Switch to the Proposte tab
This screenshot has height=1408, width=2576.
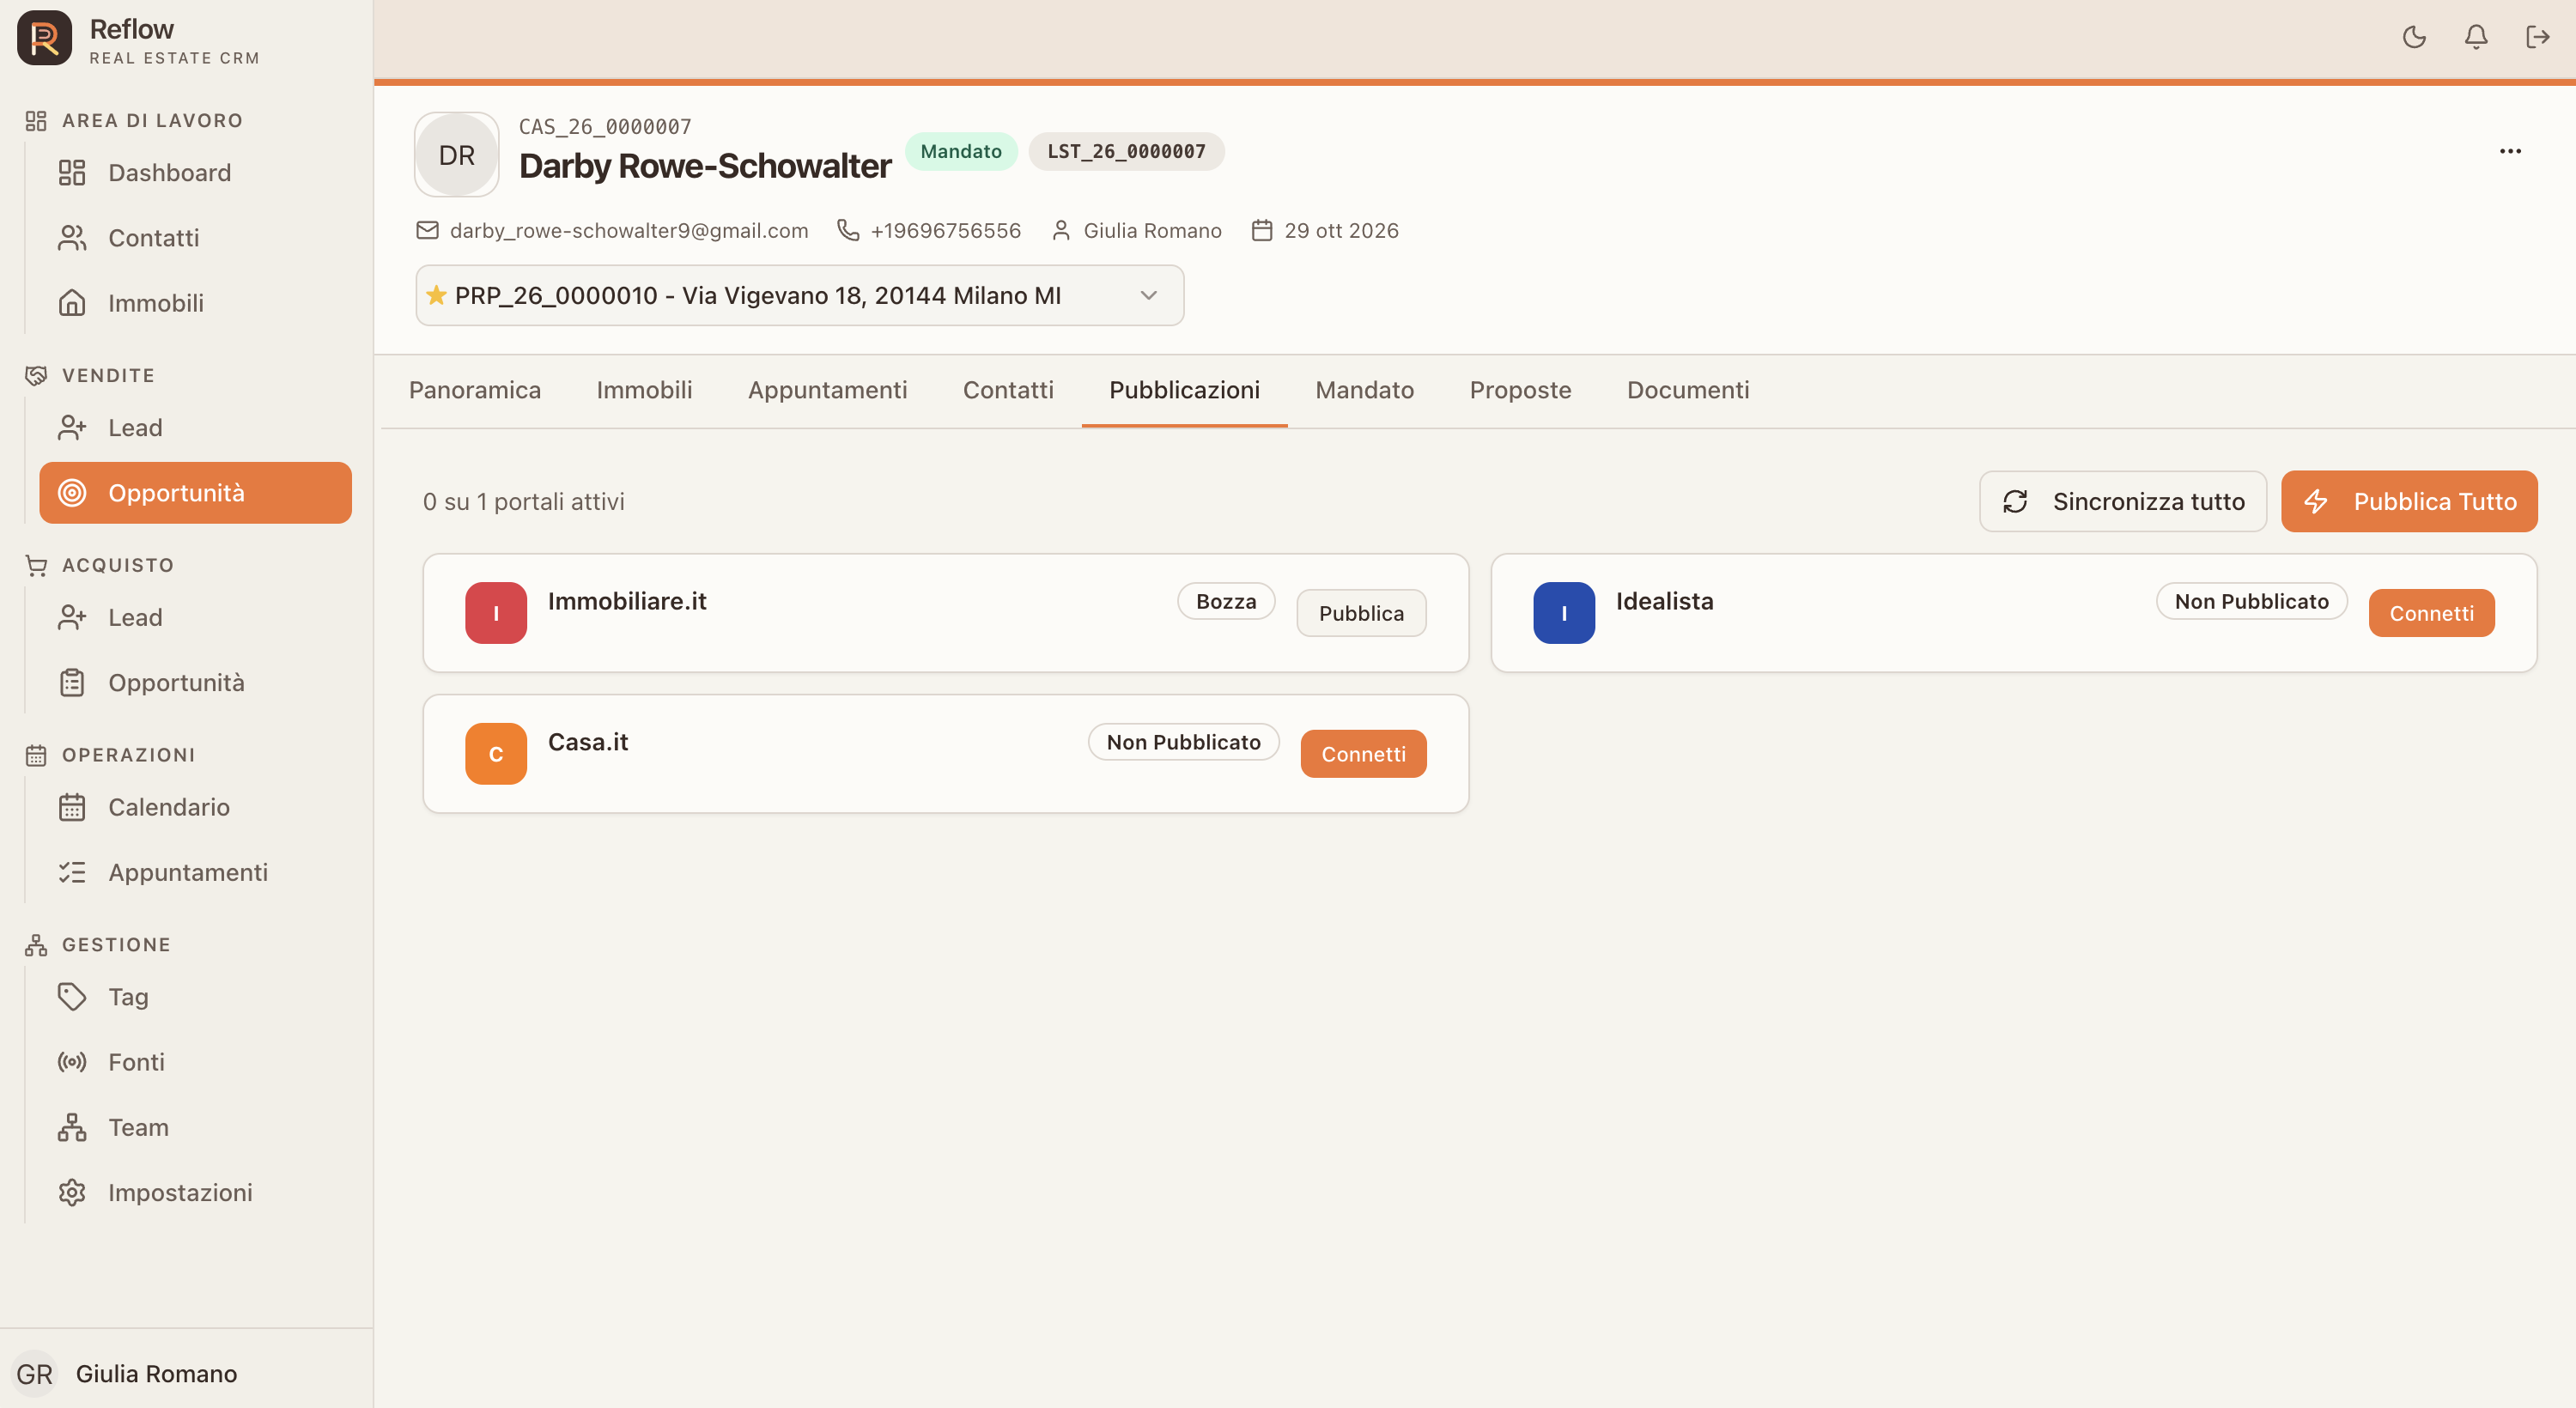tap(1520, 390)
